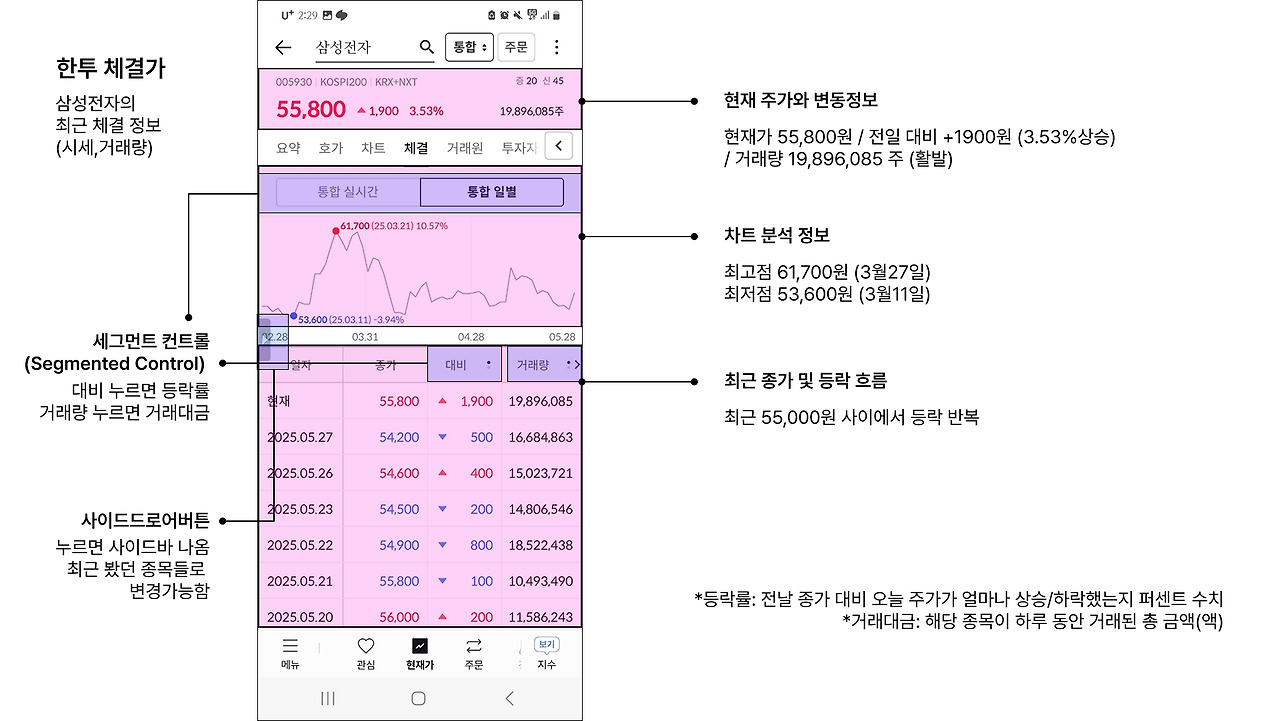1280x721 pixels.
Task: Select the 통합 일별 segment
Action: coord(492,191)
